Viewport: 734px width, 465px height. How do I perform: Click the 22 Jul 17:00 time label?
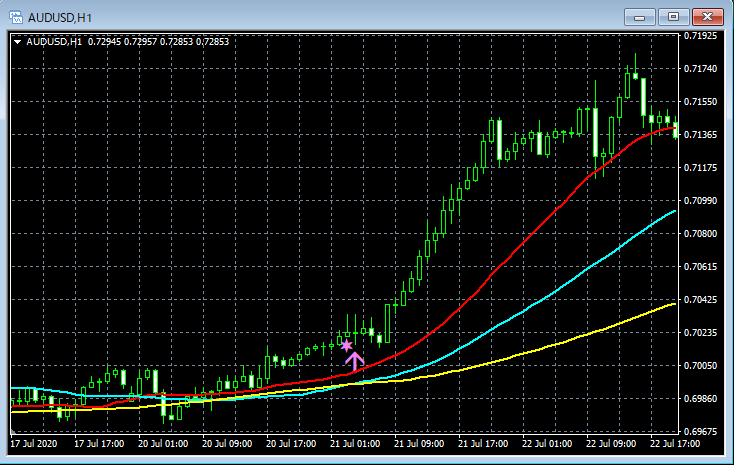(675, 443)
